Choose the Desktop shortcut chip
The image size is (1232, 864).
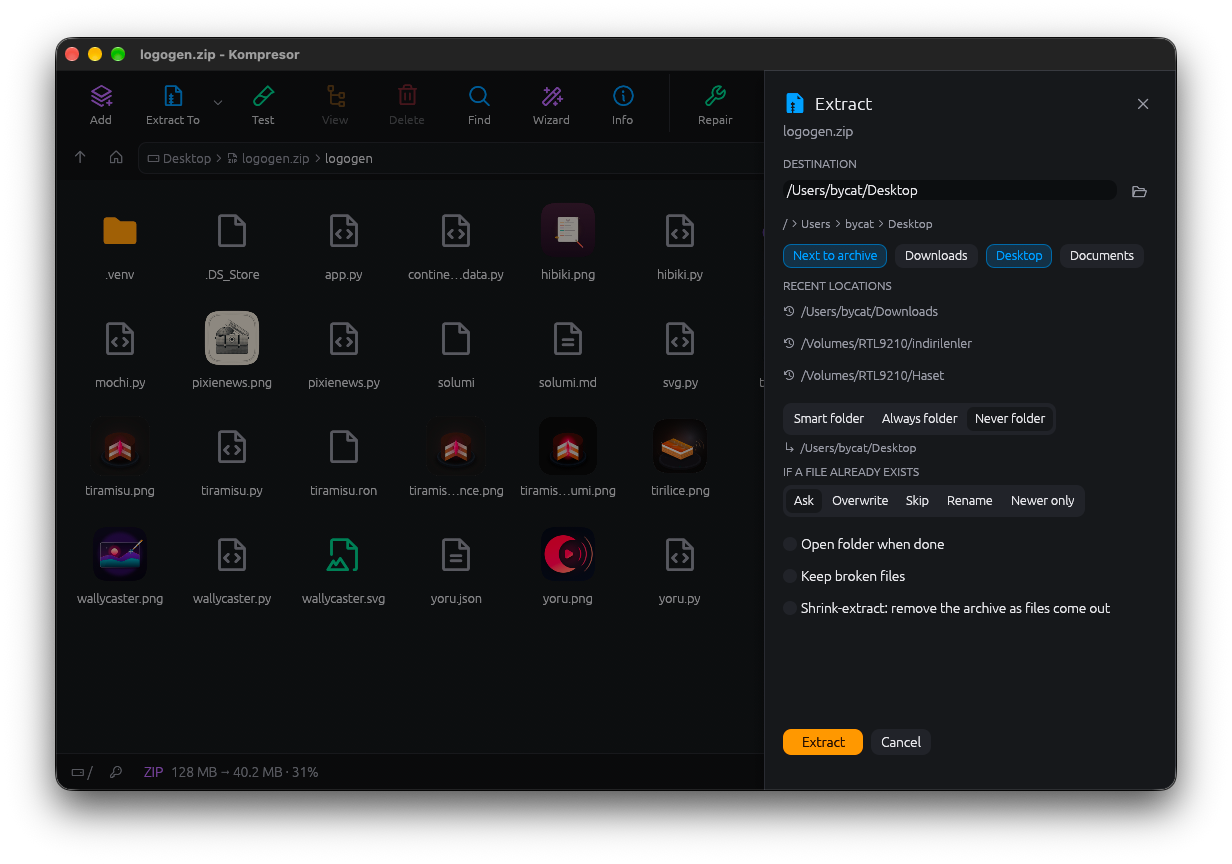pos(1019,256)
